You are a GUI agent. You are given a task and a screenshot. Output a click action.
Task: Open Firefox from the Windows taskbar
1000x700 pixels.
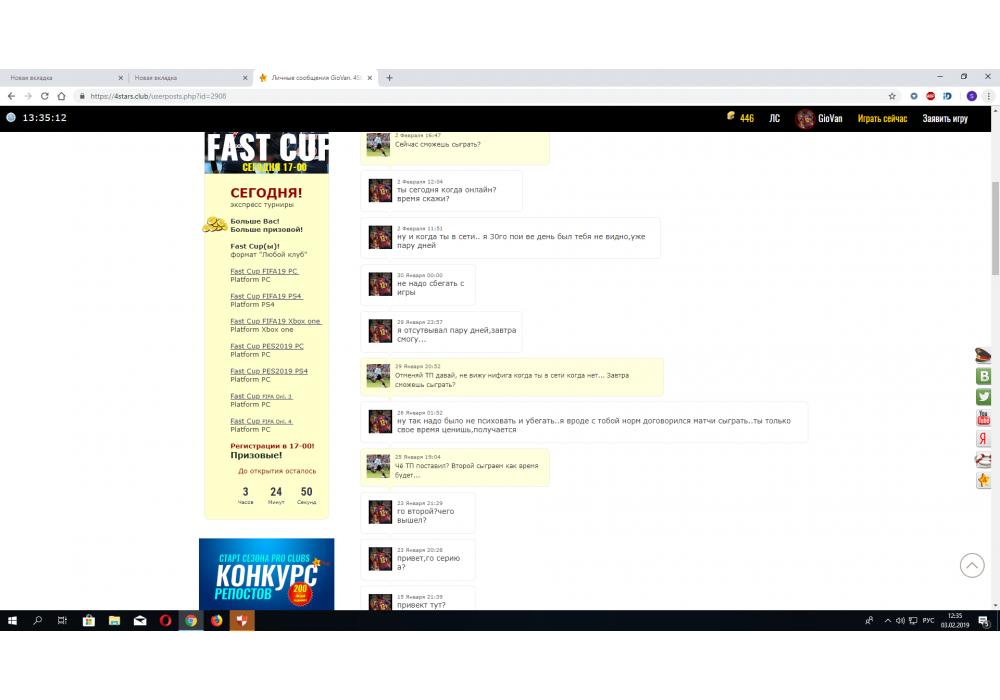pos(216,621)
